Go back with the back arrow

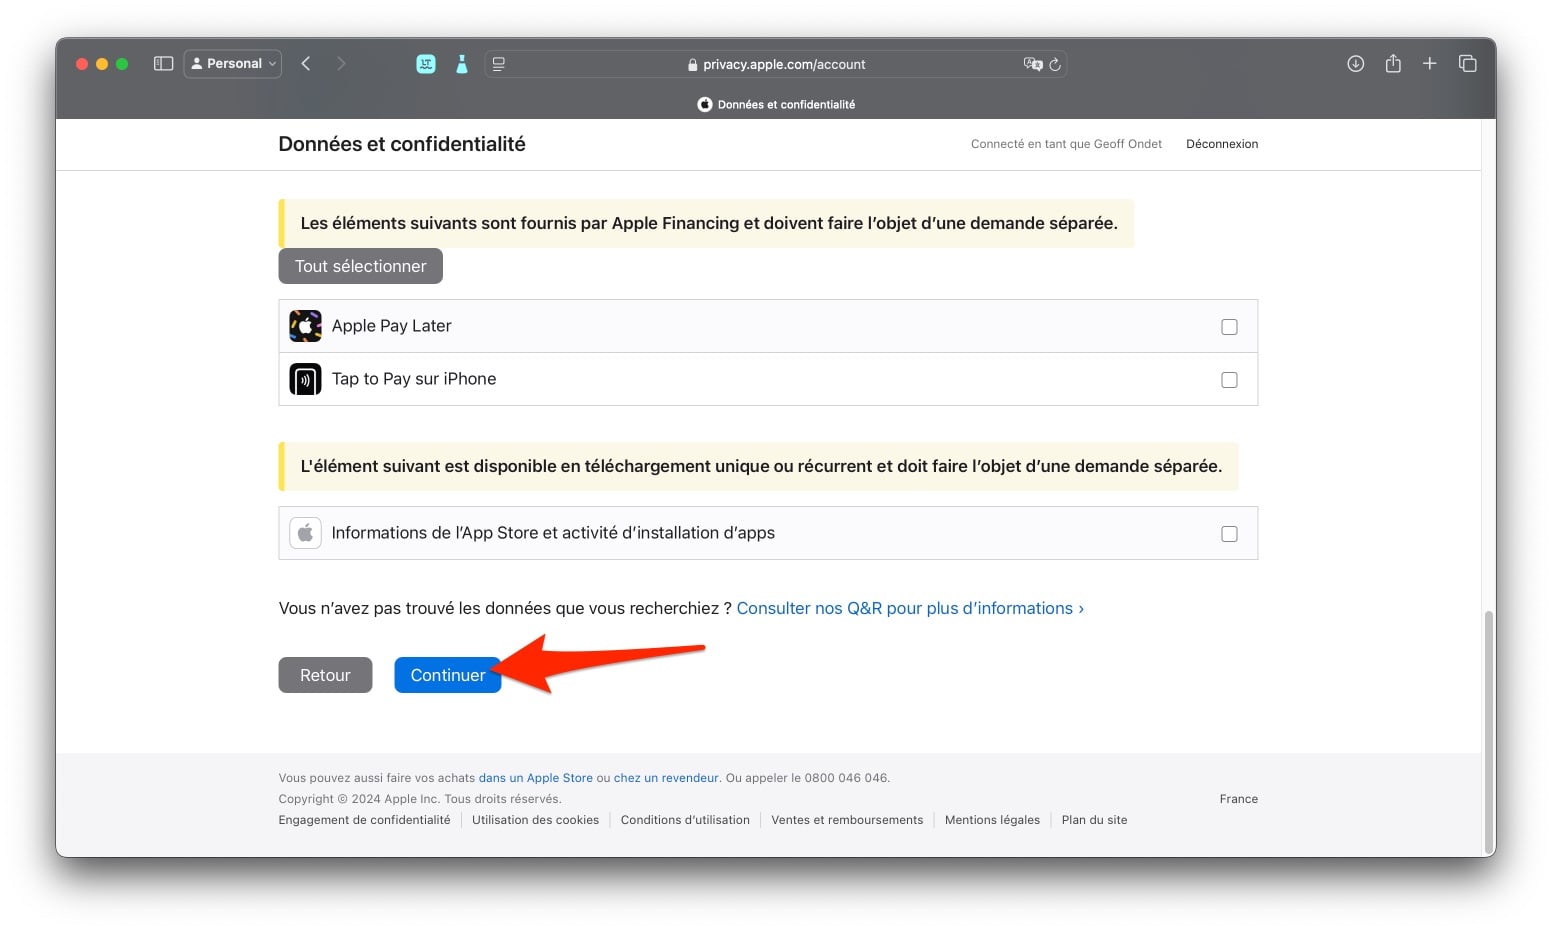[x=306, y=64]
